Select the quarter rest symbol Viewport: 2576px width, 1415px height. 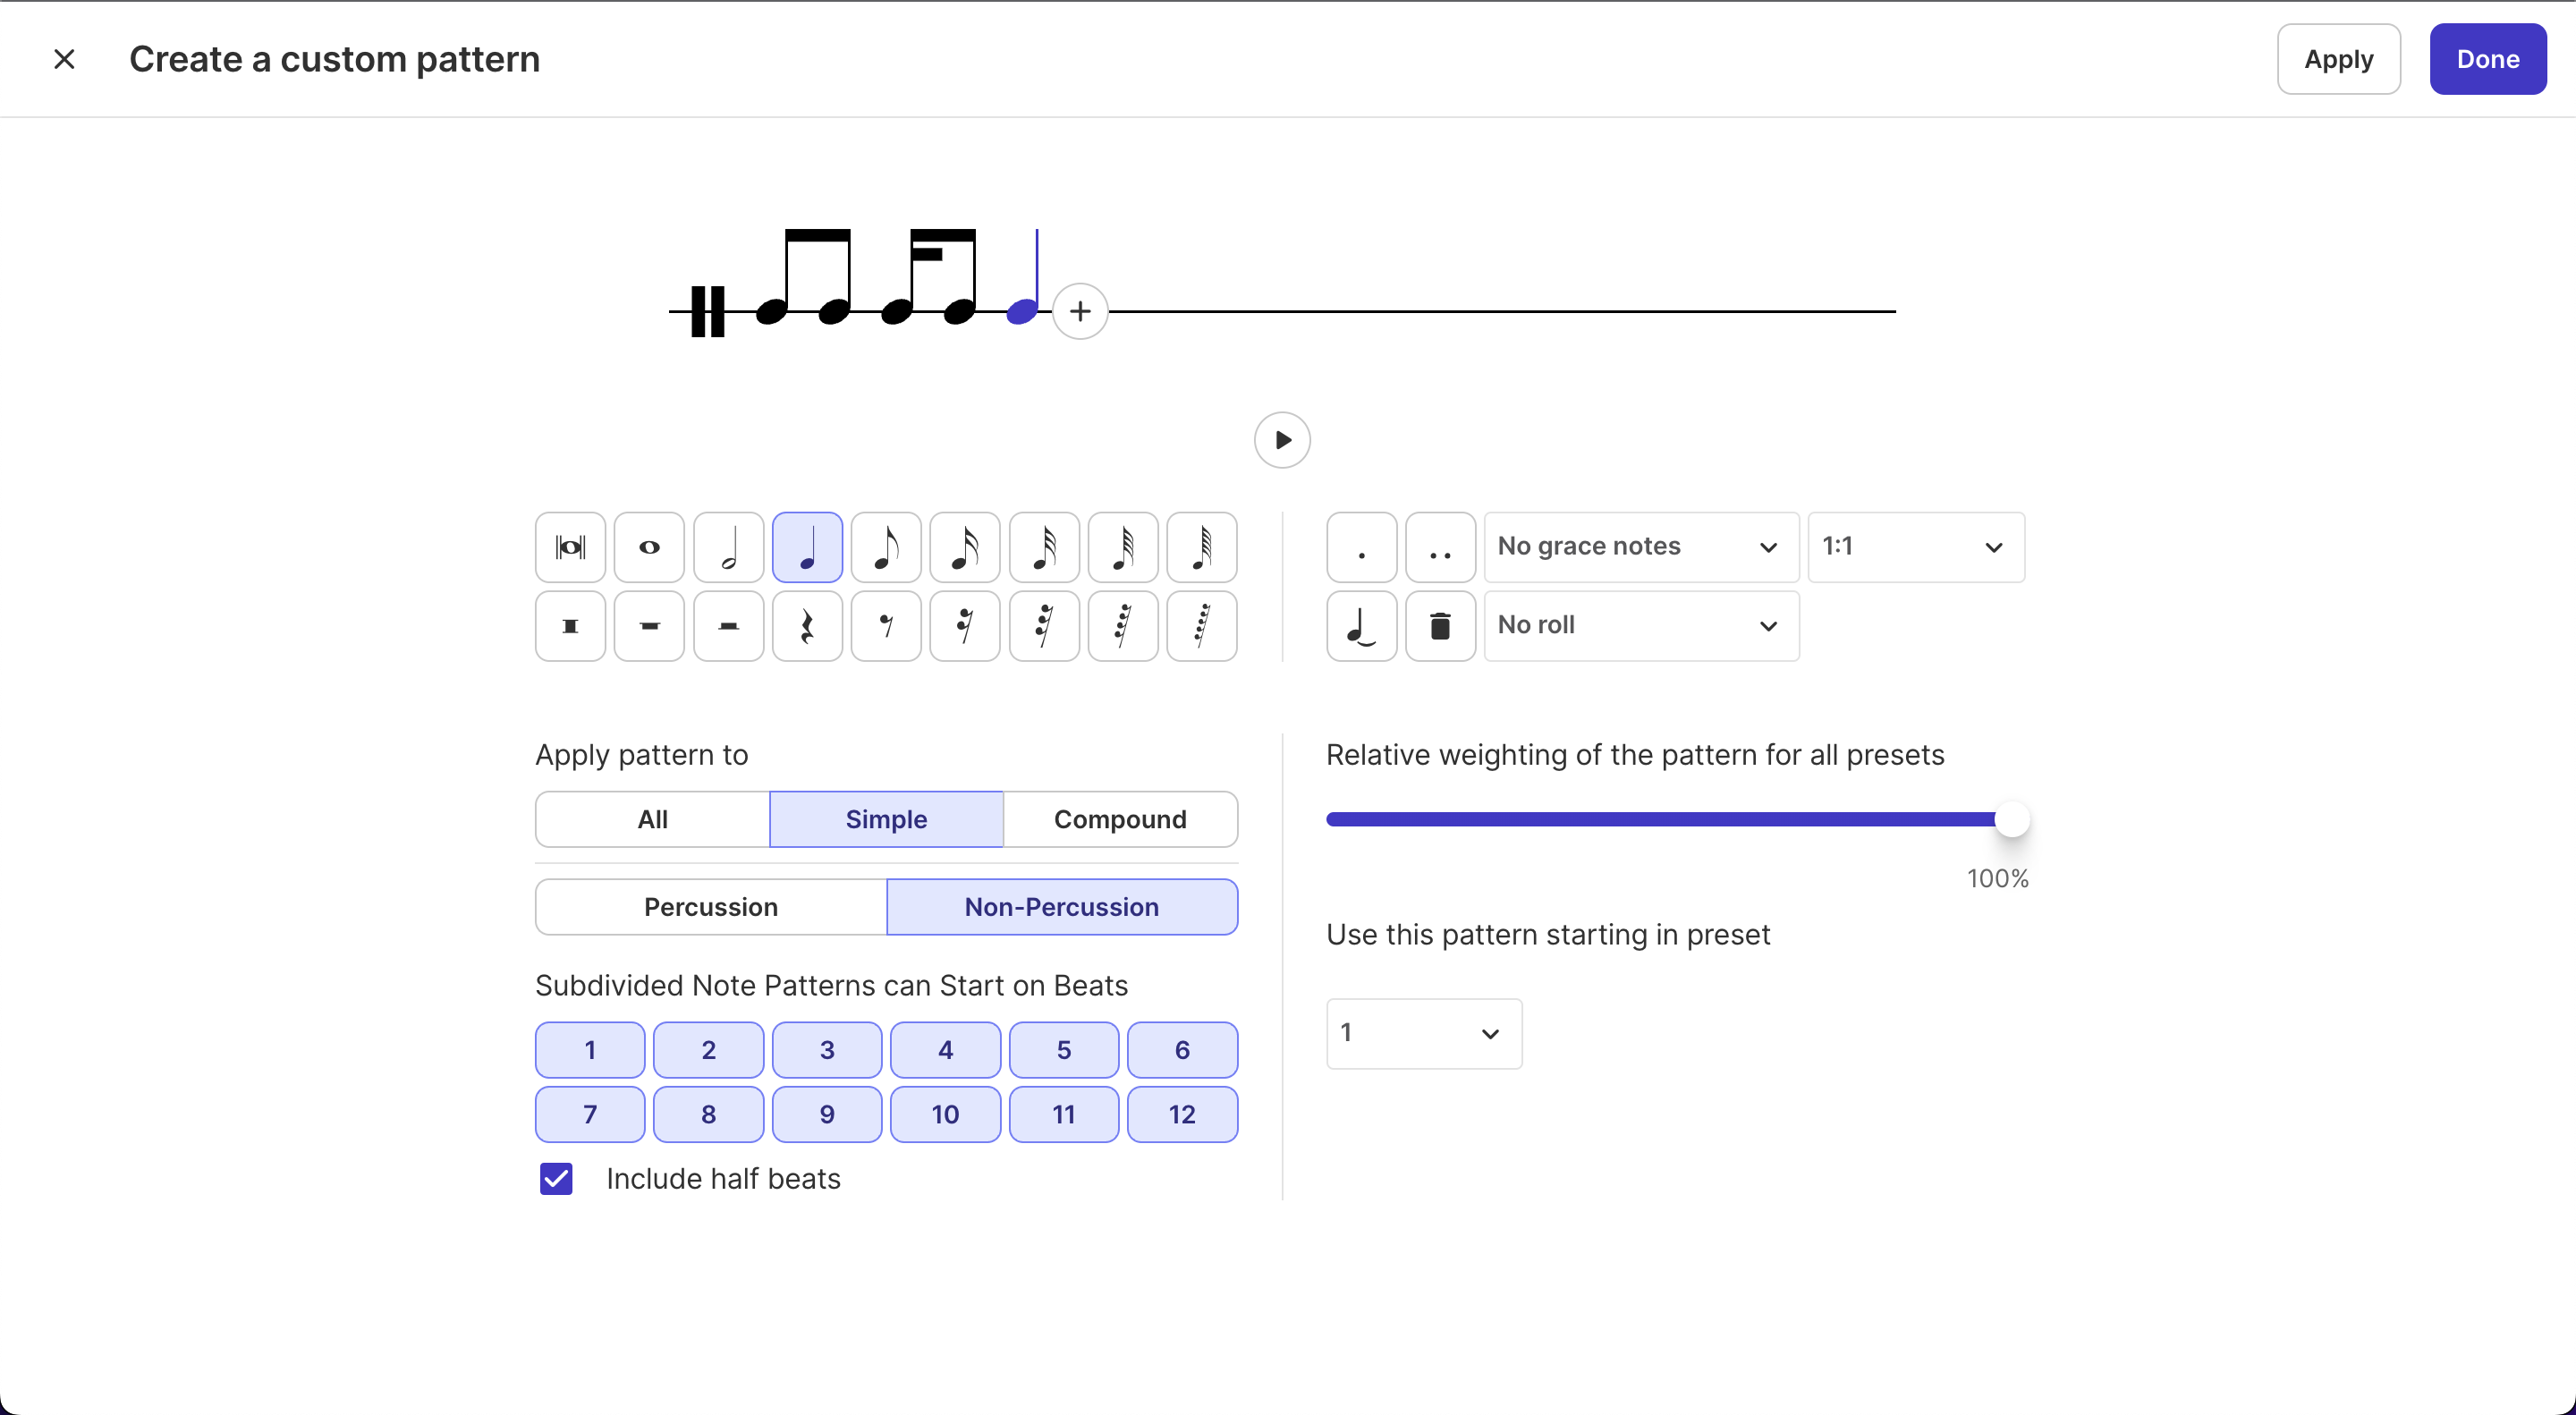807,626
